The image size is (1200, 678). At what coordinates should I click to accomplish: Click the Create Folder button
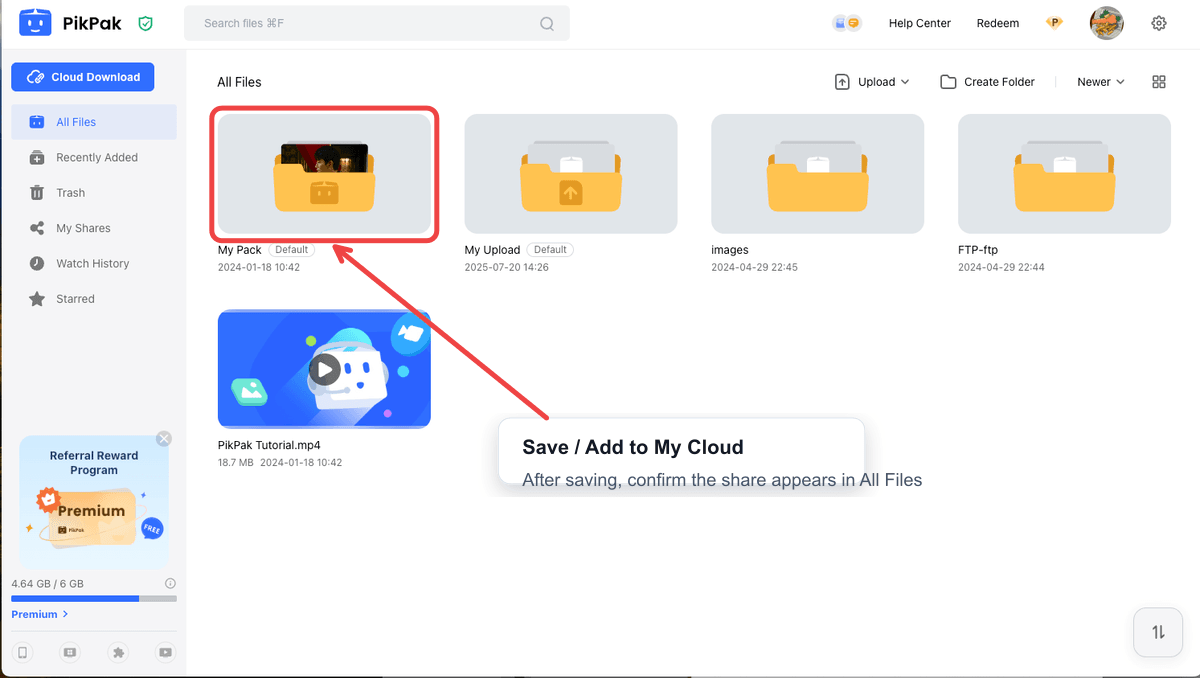pos(988,82)
